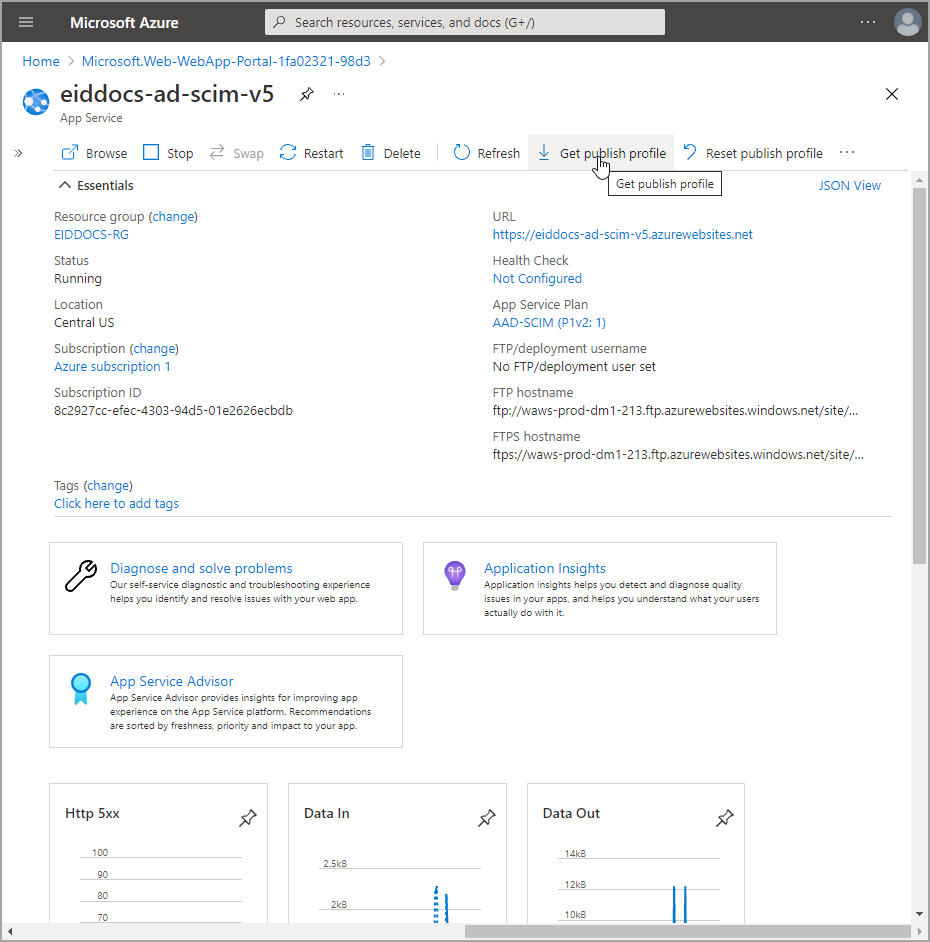The image size is (930, 942).
Task: Pin the eiddocs-ad-scim-v5 app to dashboard
Action: pos(307,94)
